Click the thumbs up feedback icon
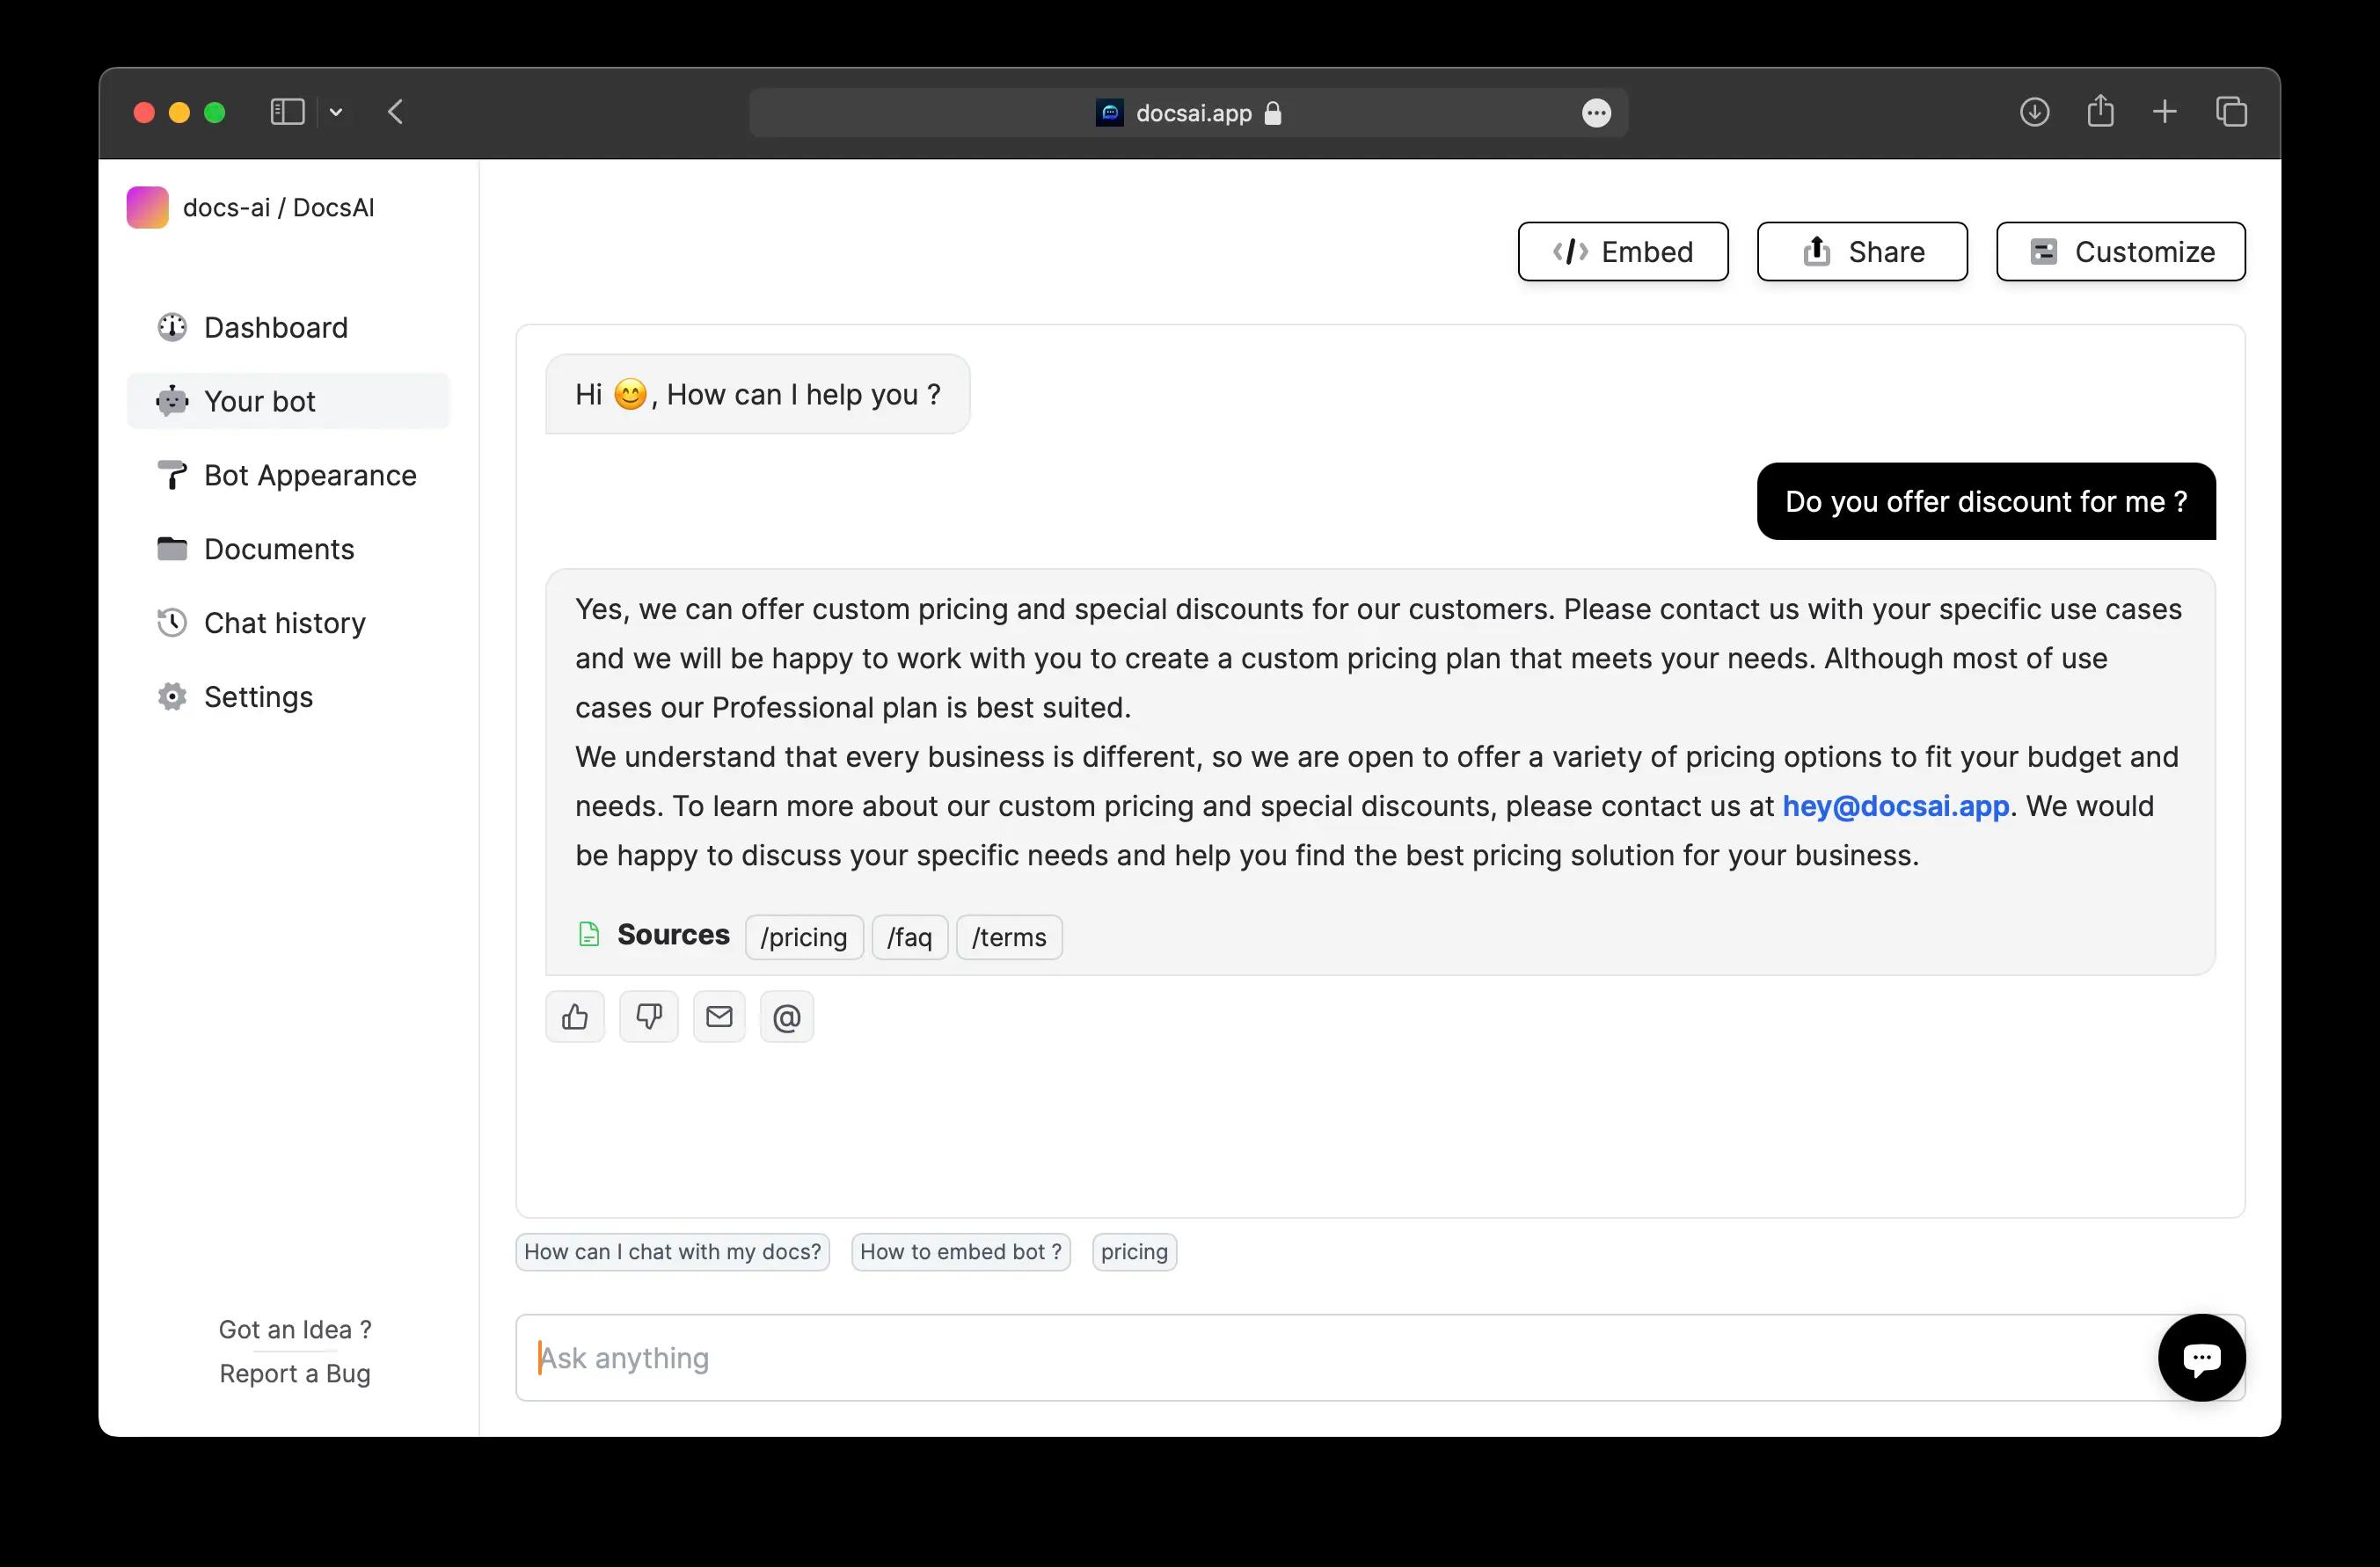 pos(575,1017)
